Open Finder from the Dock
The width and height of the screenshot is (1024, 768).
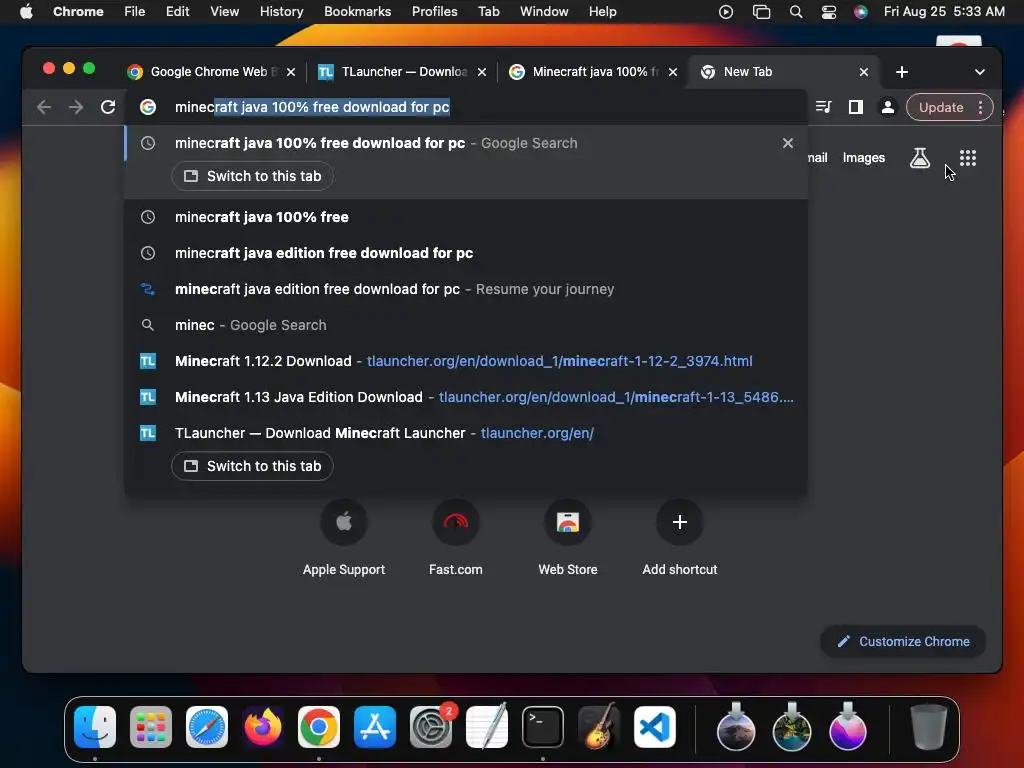pyautogui.click(x=95, y=727)
